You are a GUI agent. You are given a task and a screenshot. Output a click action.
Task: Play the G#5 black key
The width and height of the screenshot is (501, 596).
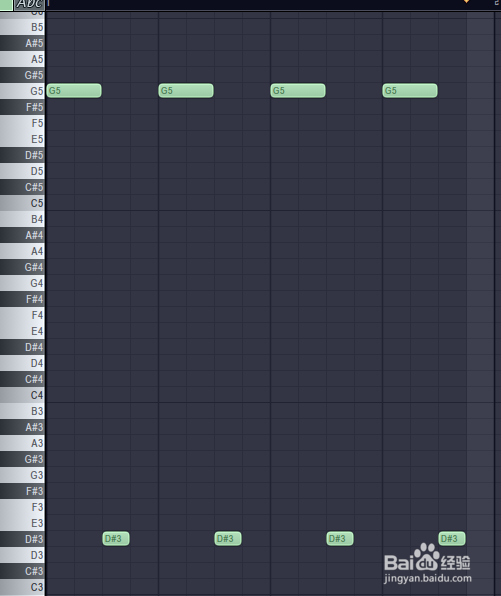coord(22,75)
